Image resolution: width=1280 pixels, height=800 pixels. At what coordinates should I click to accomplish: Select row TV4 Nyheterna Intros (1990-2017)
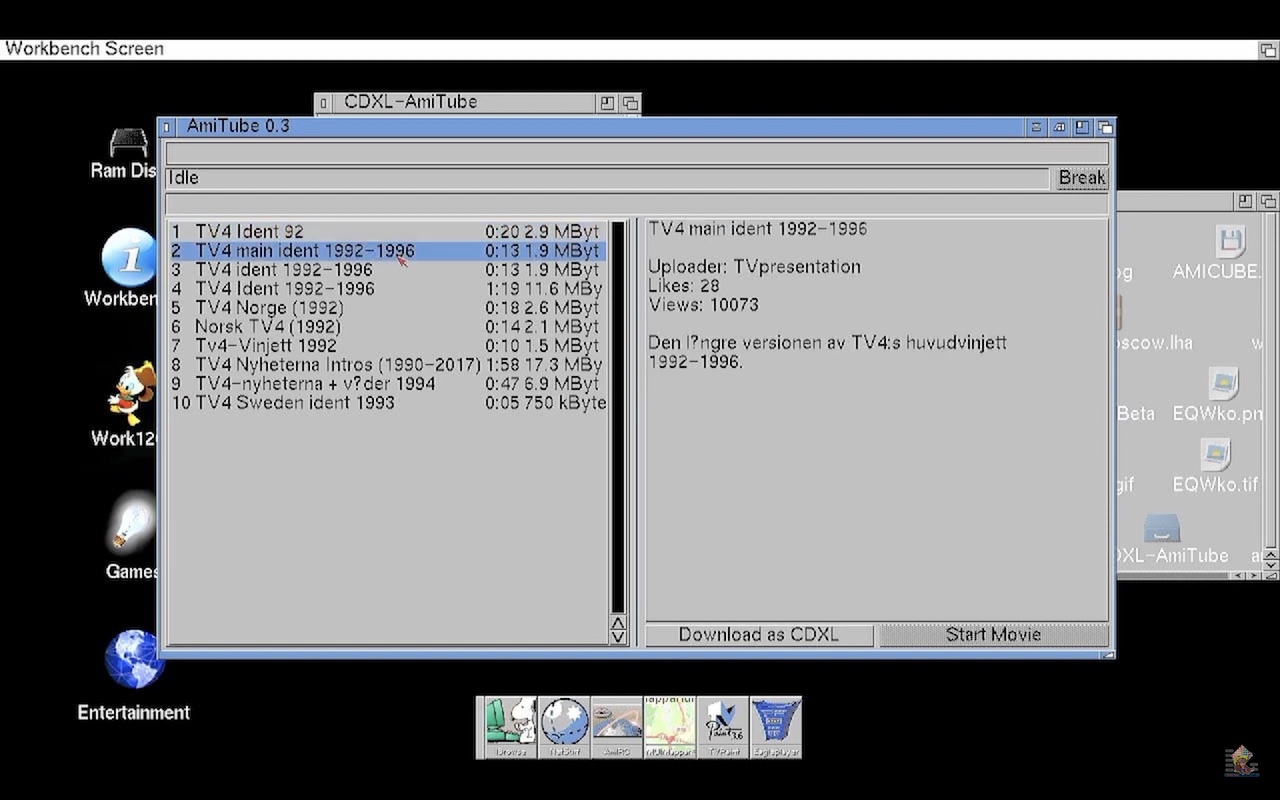pos(386,365)
